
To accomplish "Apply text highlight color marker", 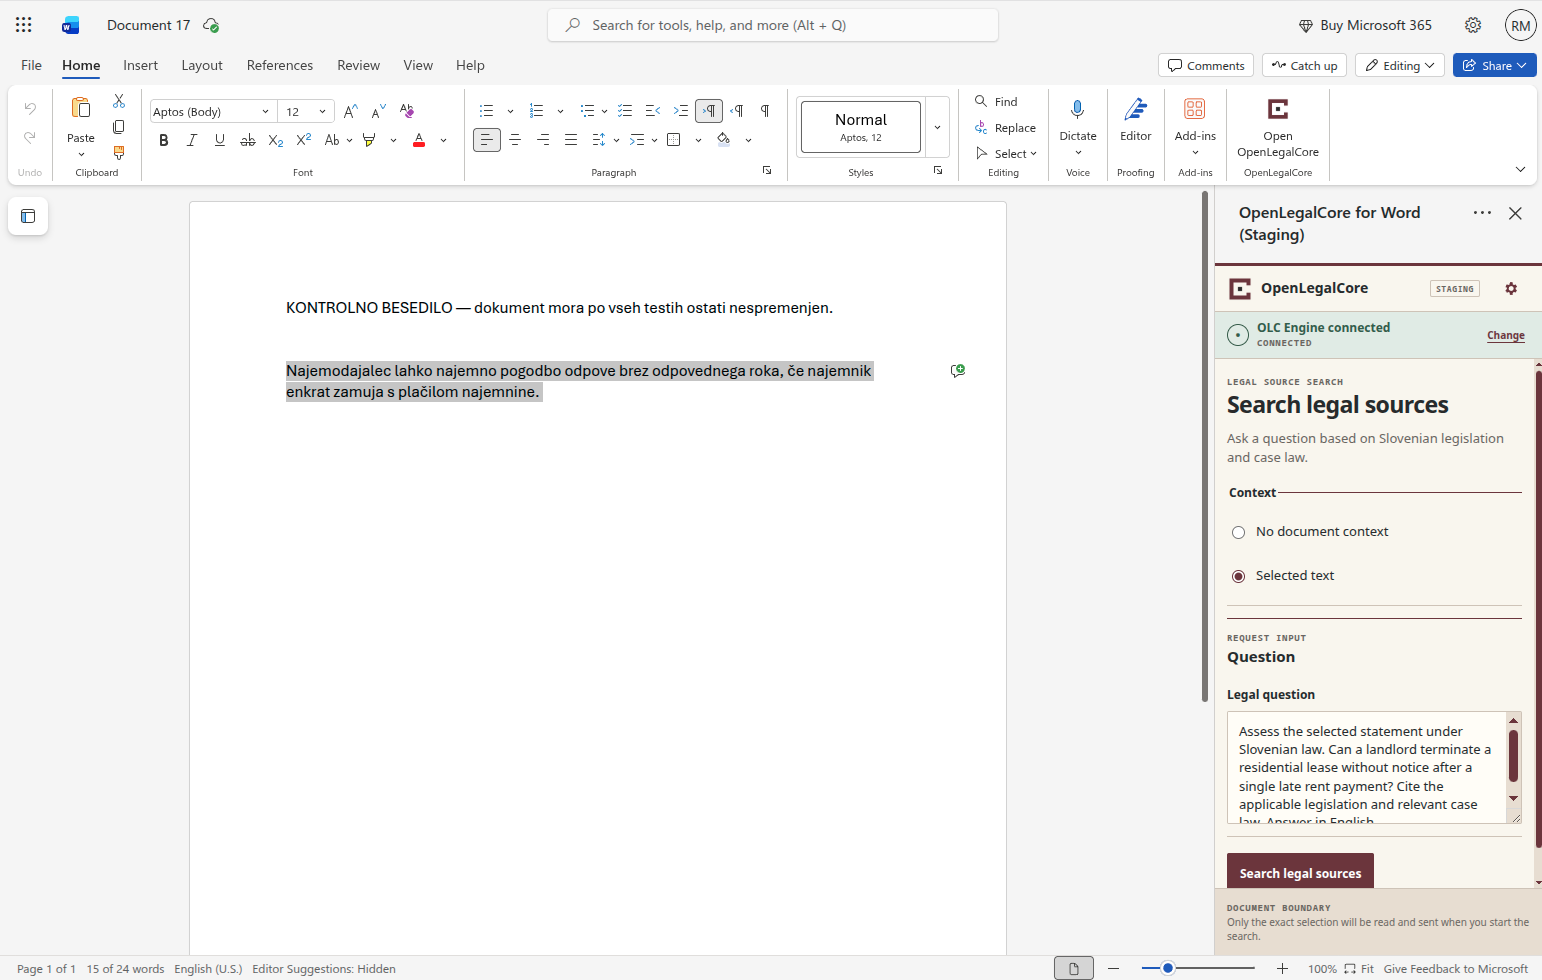I will pyautogui.click(x=370, y=140).
